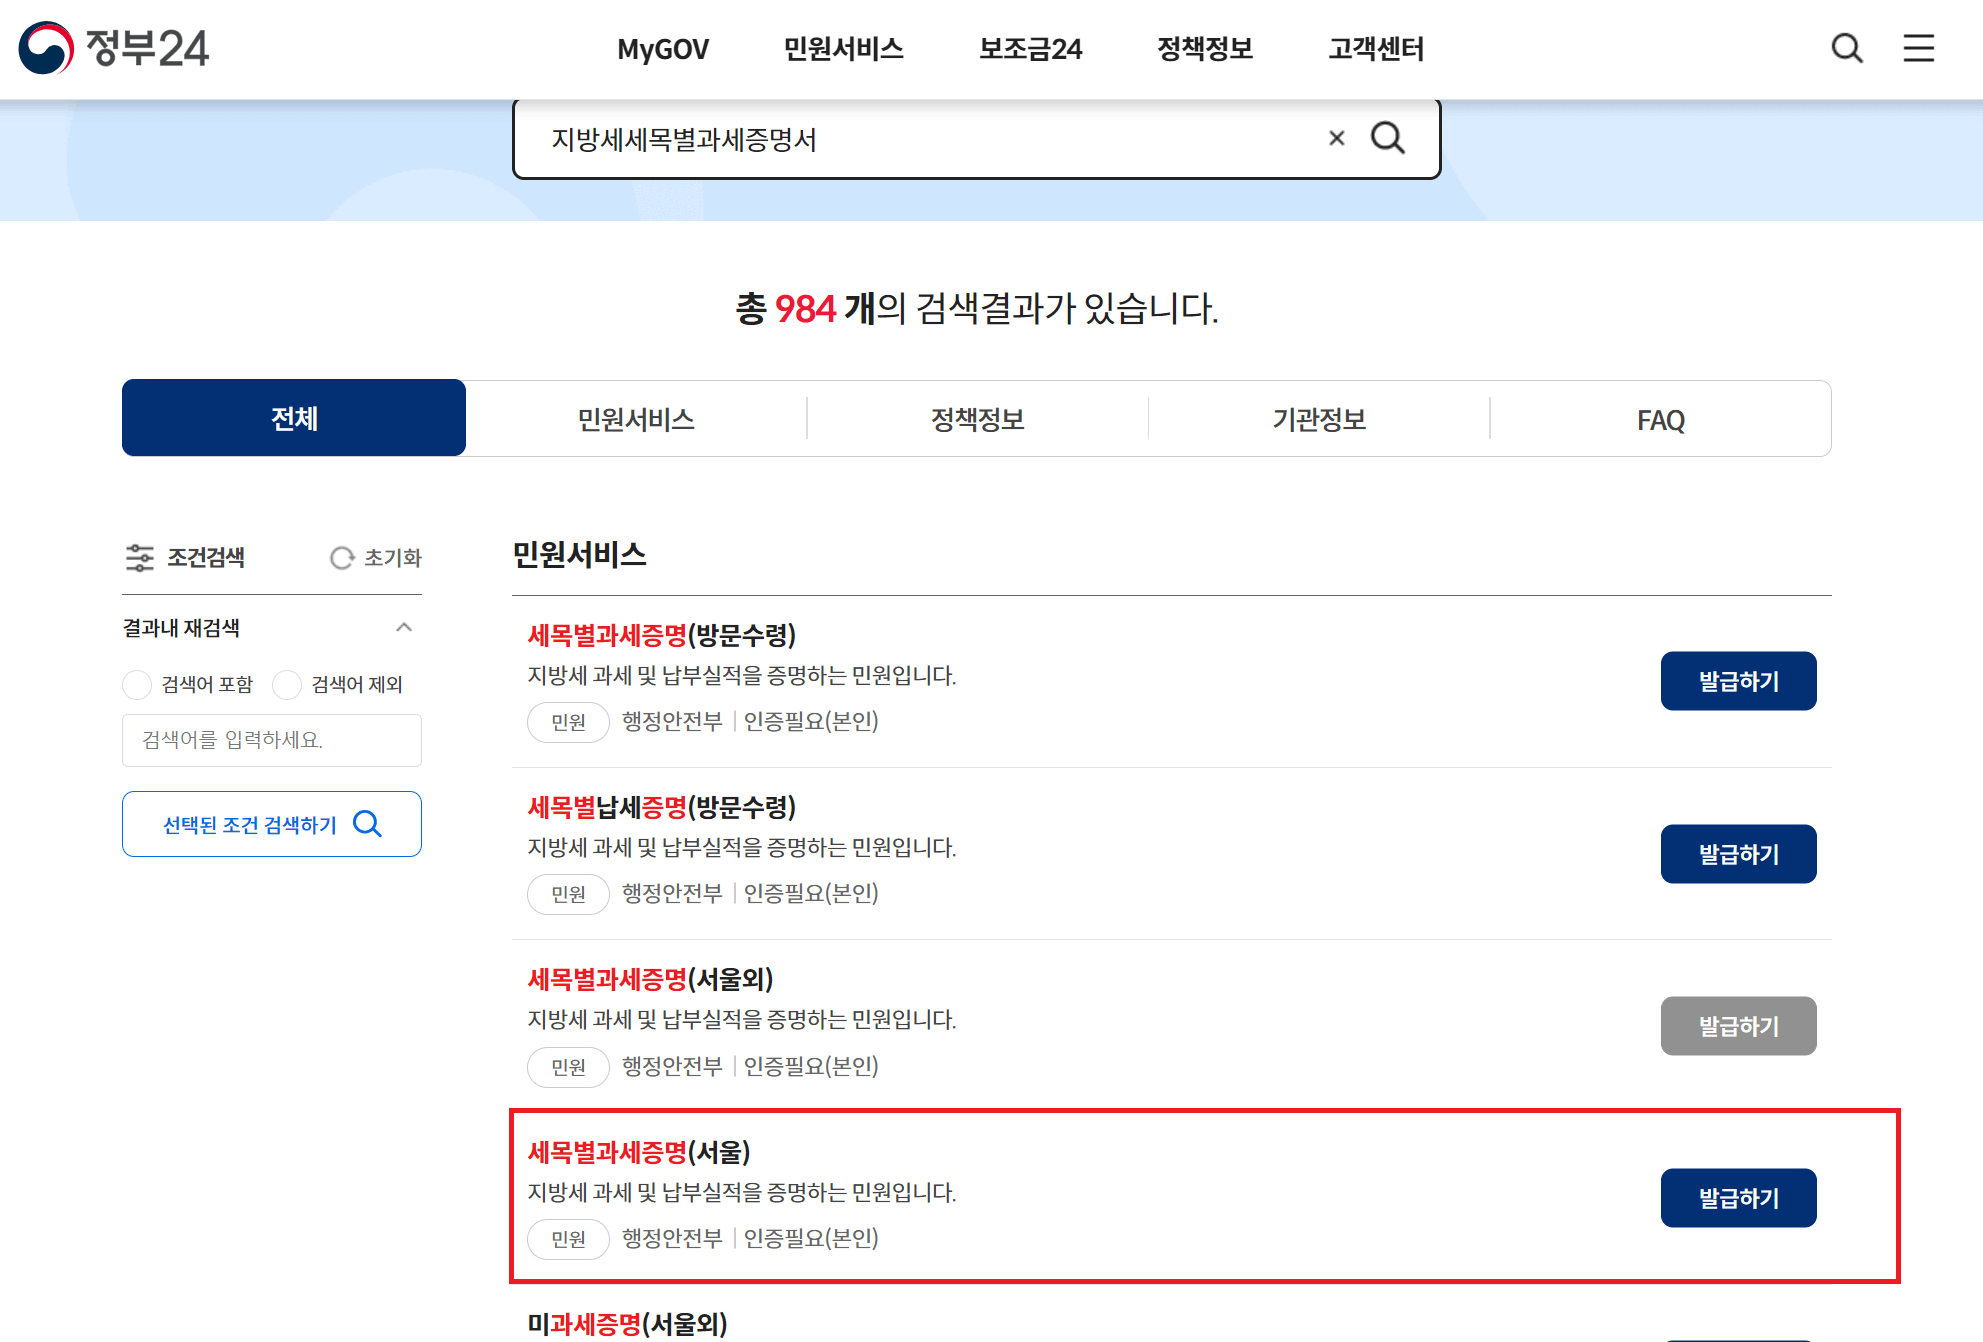This screenshot has height=1342, width=1983.
Task: Open the MyGOV navigation menu
Action: (x=662, y=48)
